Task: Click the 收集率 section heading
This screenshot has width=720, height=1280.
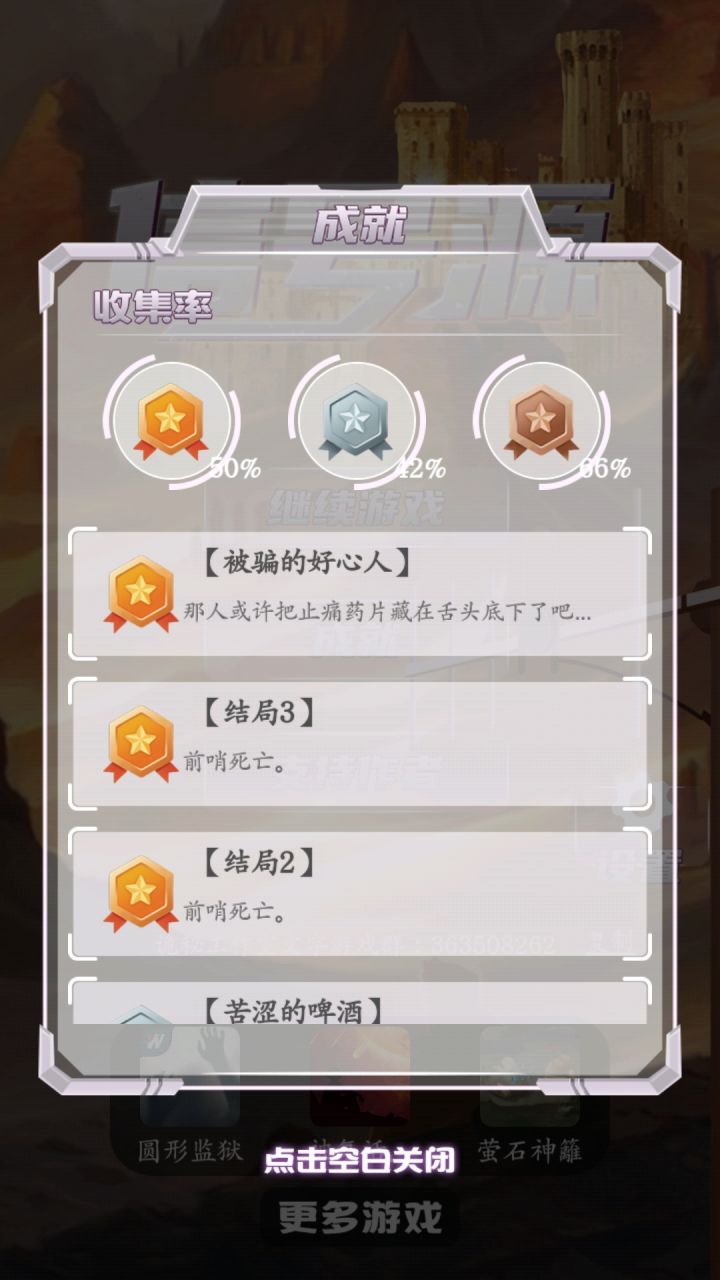Action: [x=153, y=307]
